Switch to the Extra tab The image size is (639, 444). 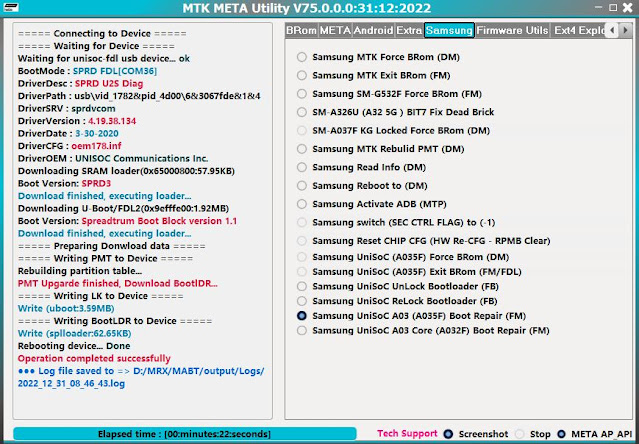[409, 31]
